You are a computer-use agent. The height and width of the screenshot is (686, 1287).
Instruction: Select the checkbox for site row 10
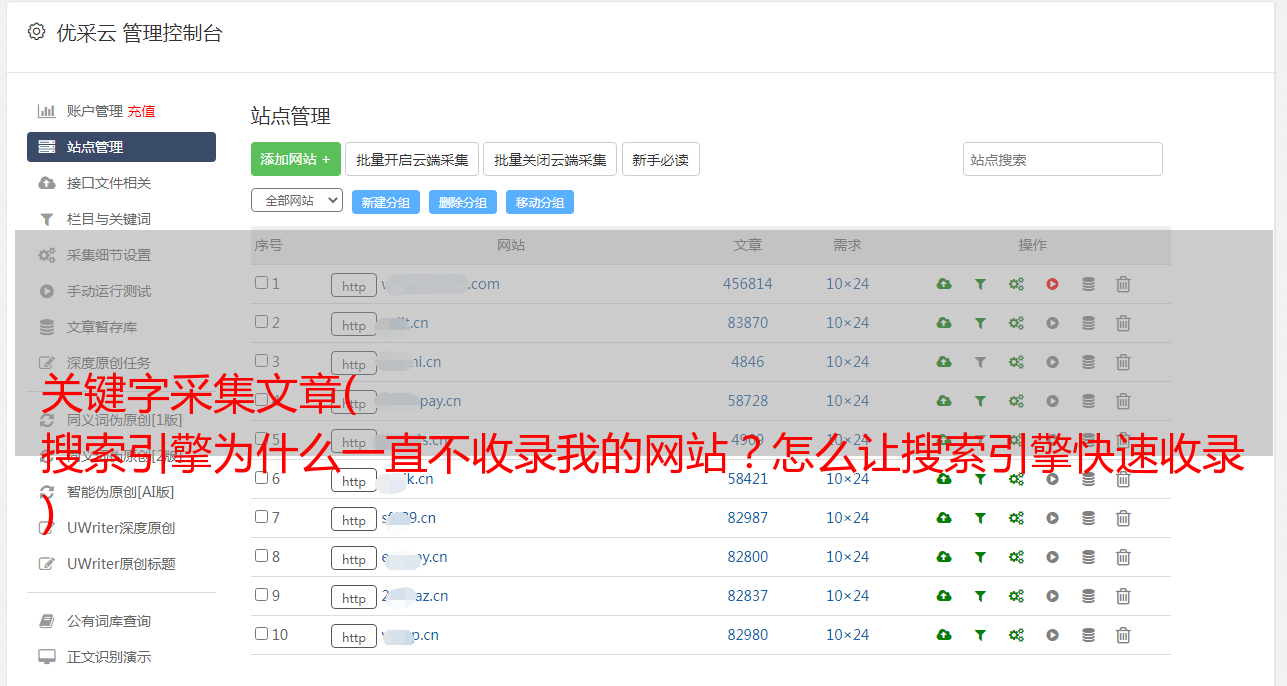261,634
